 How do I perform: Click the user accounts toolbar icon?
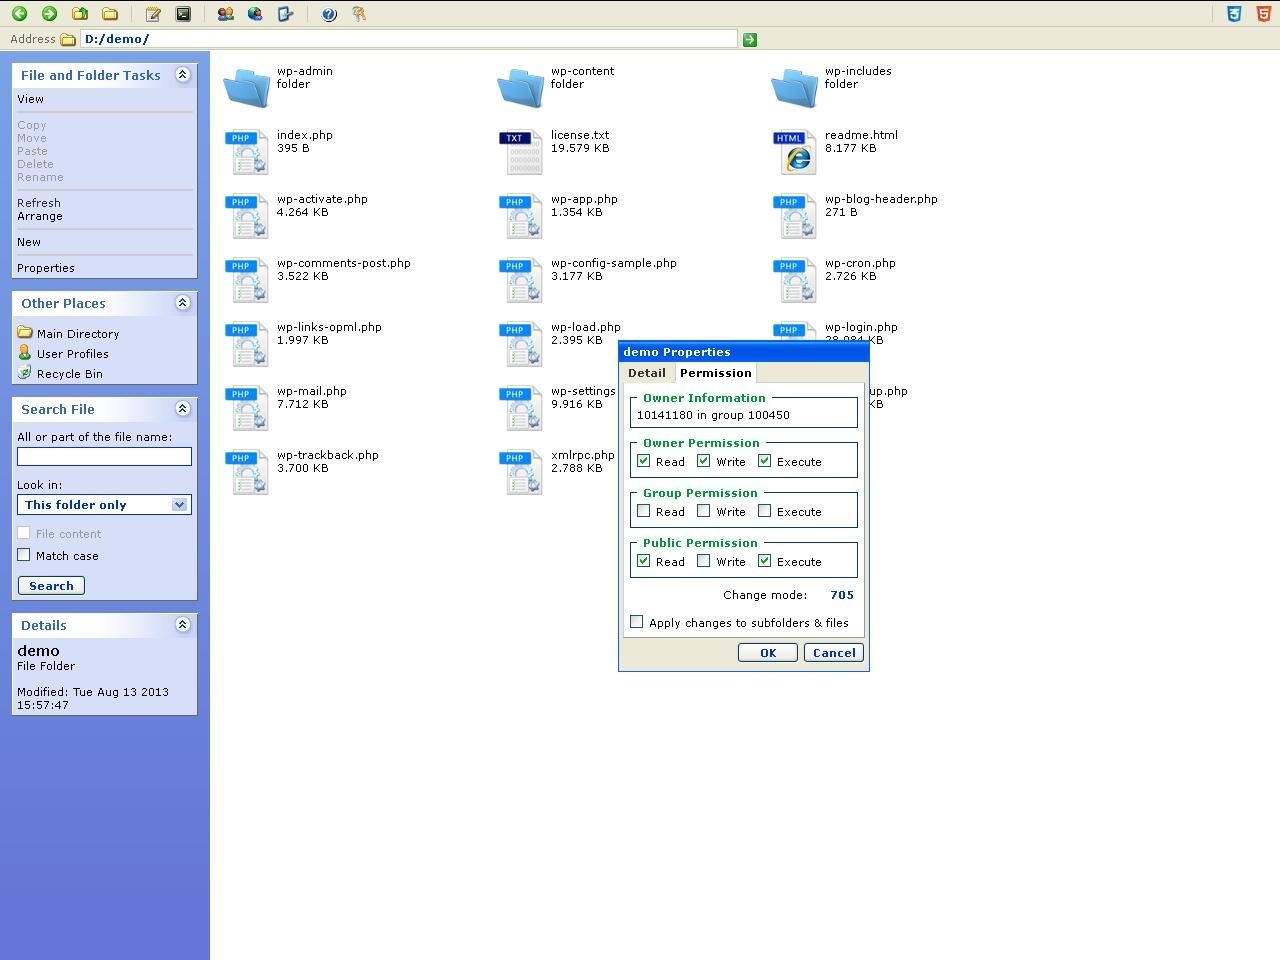pyautogui.click(x=224, y=14)
